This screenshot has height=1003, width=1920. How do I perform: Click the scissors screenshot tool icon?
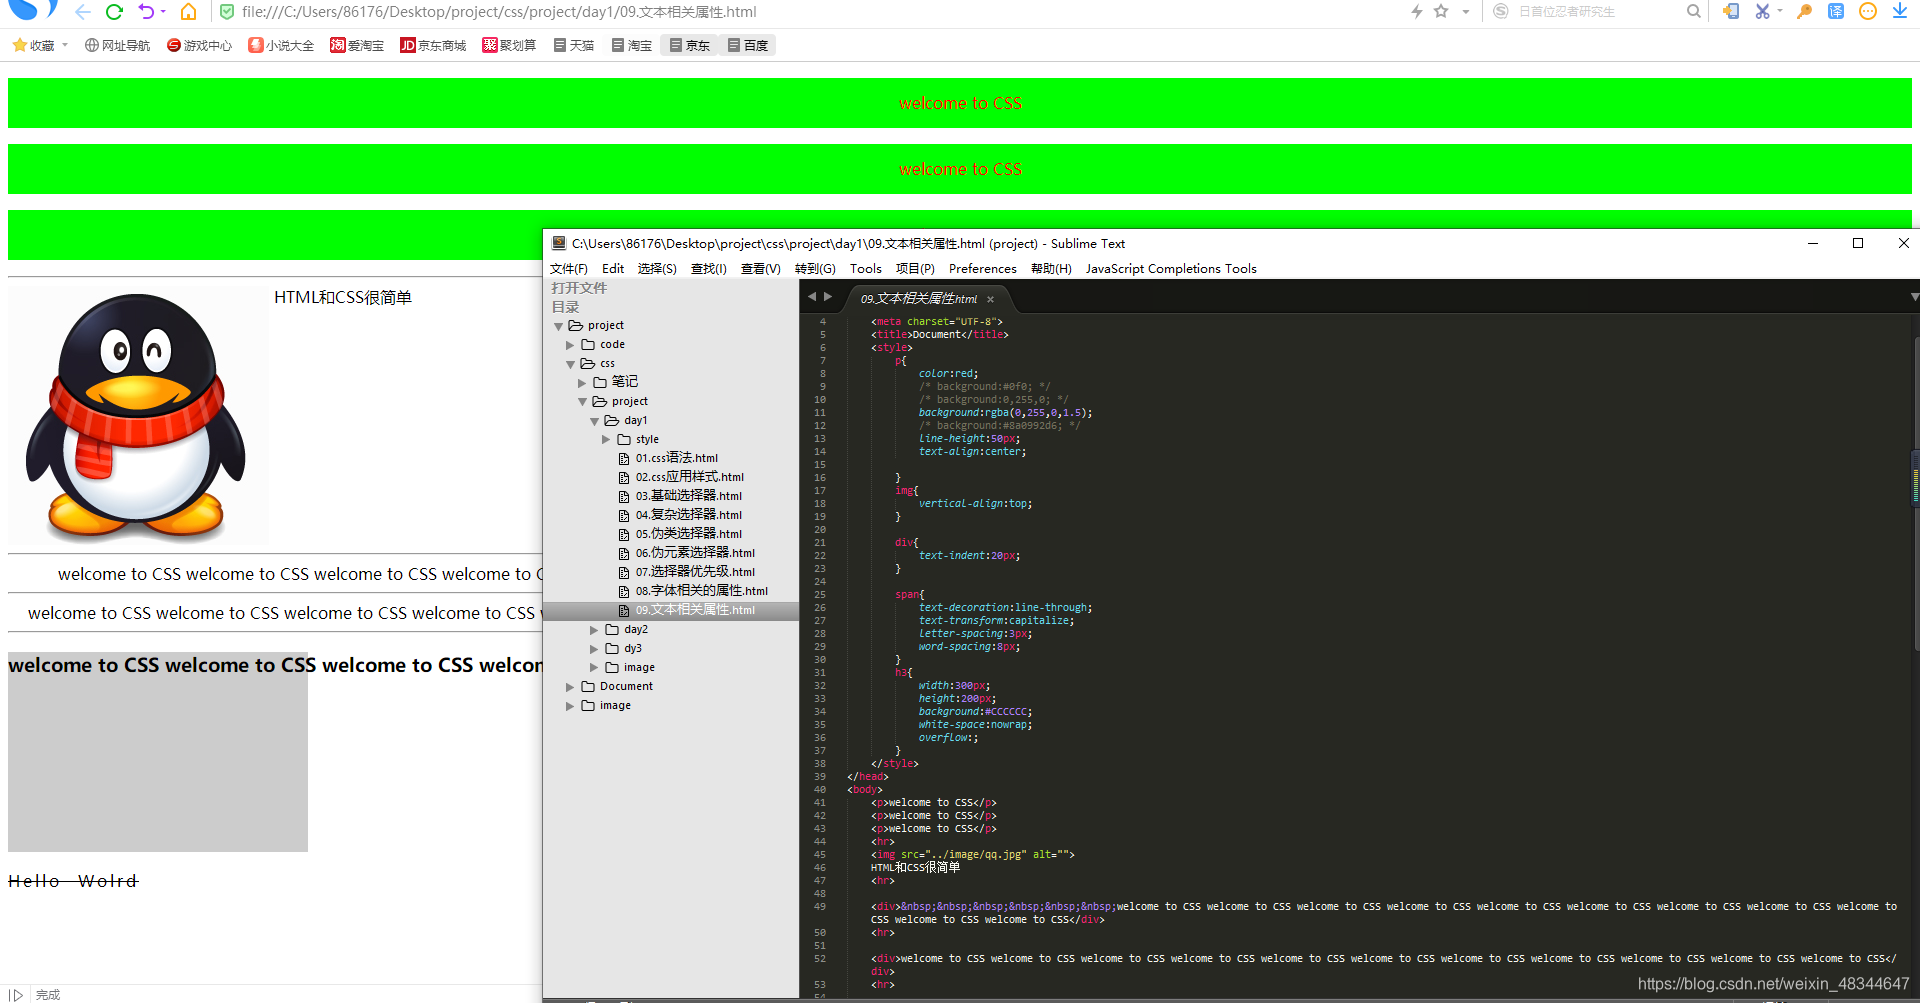click(x=1762, y=12)
